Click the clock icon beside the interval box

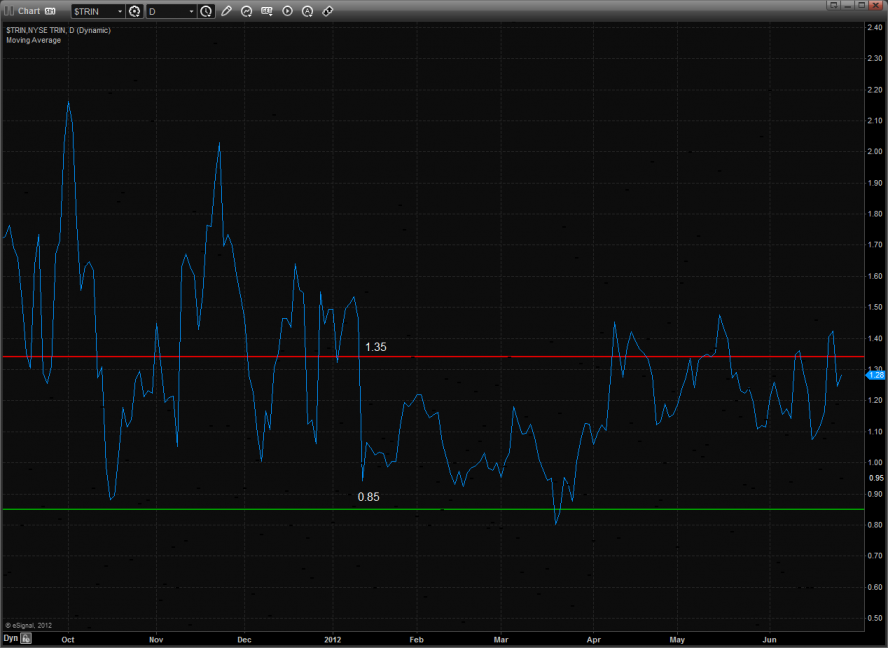206,11
